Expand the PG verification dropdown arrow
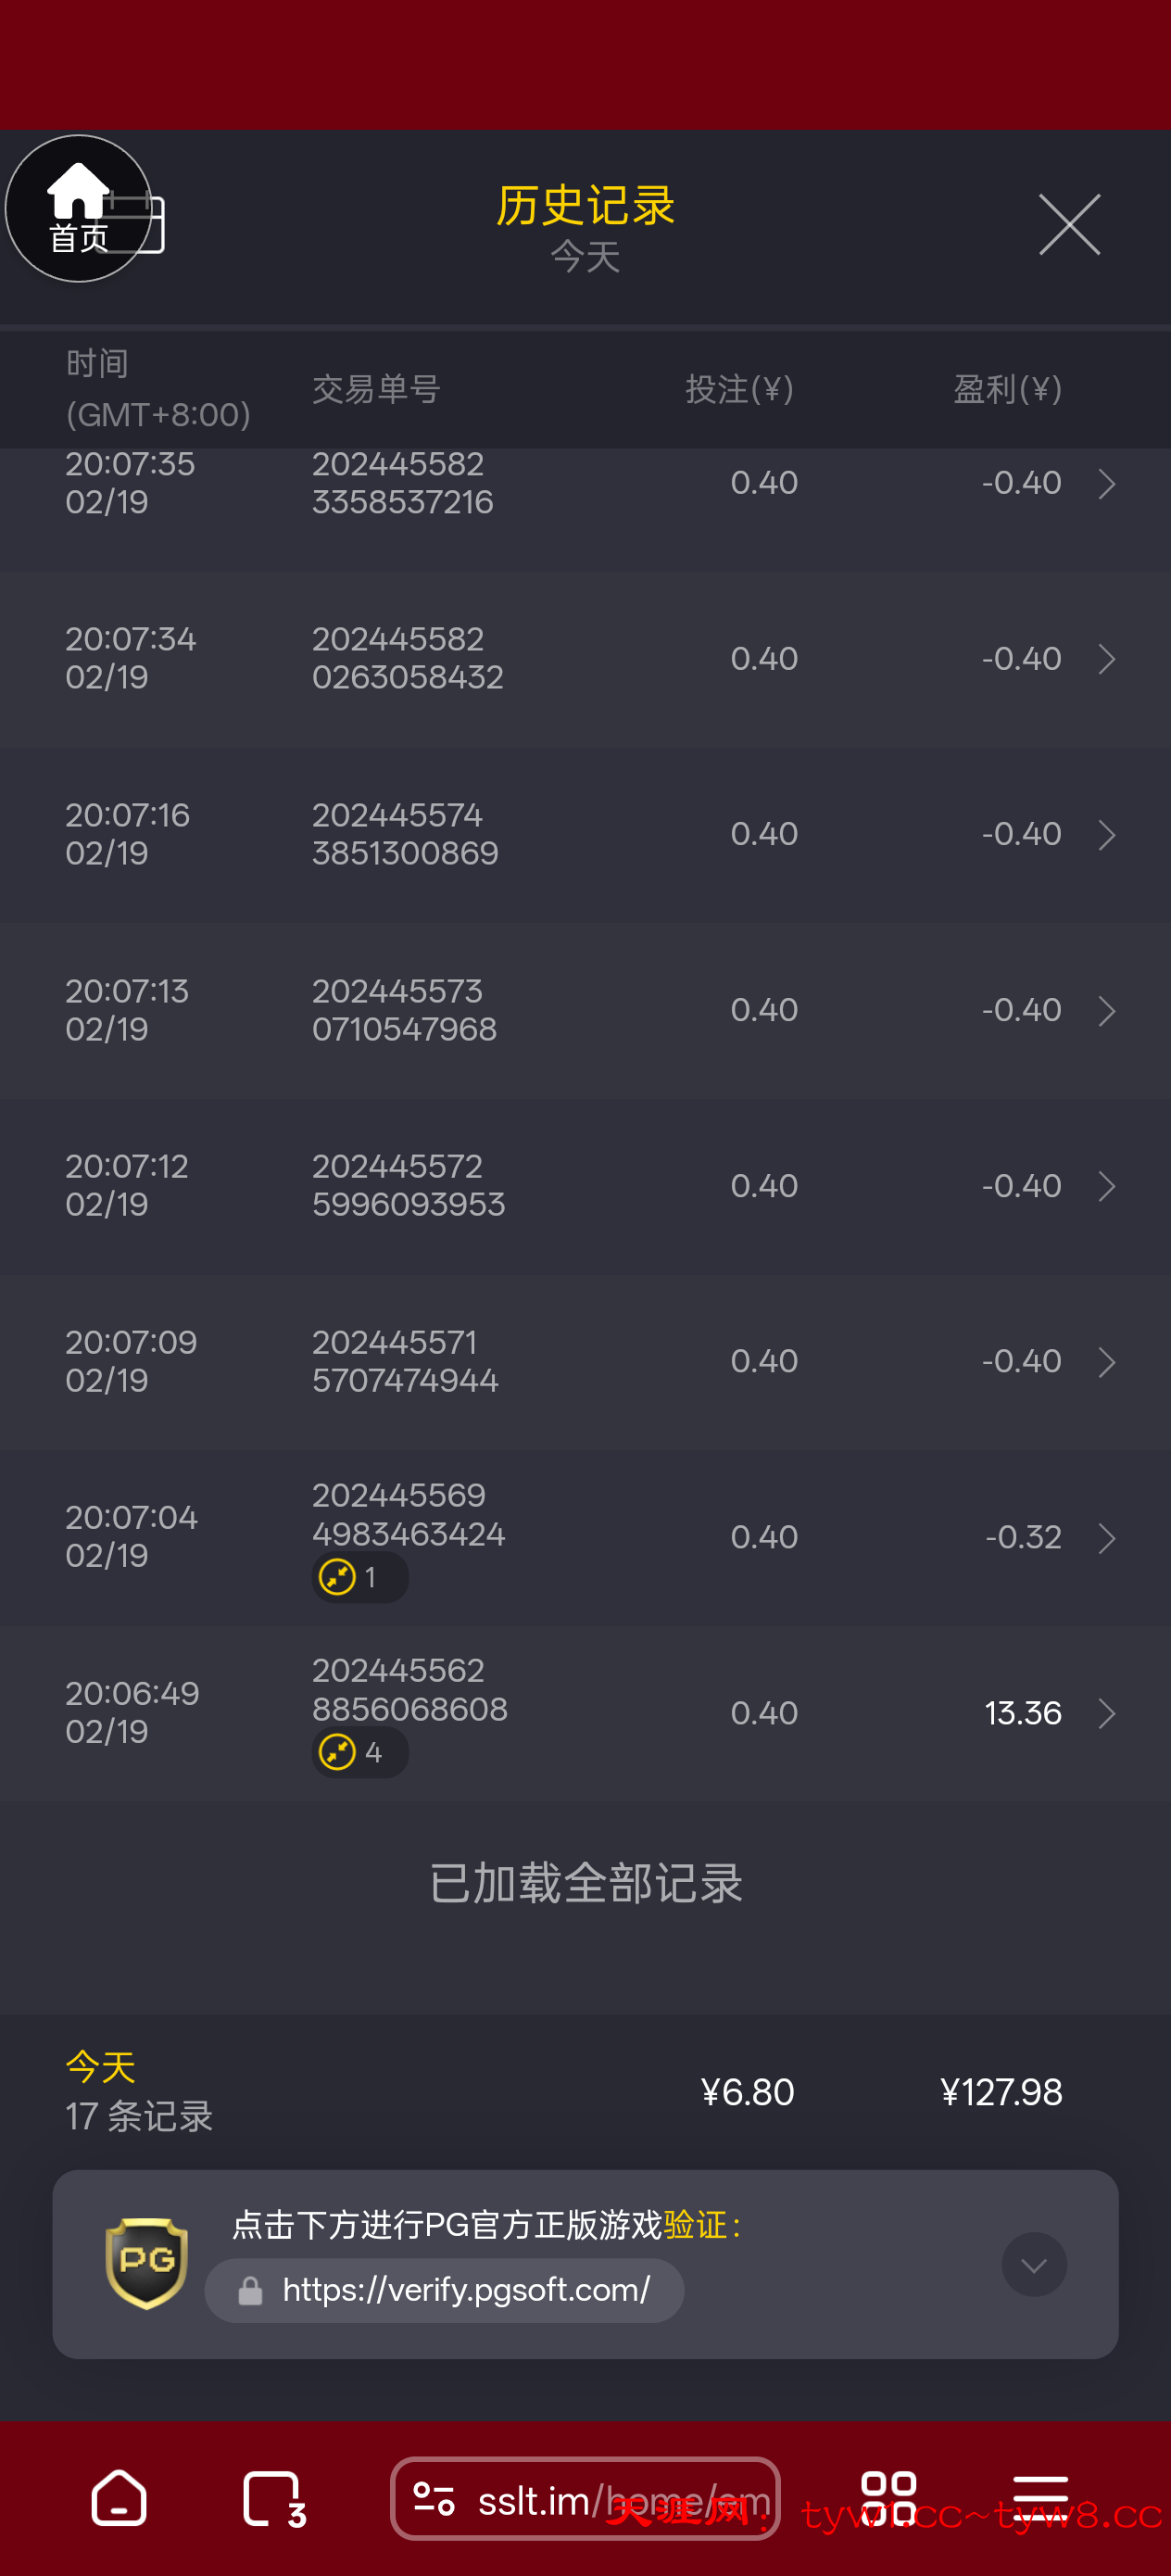The width and height of the screenshot is (1171, 2576). 1033,2264
